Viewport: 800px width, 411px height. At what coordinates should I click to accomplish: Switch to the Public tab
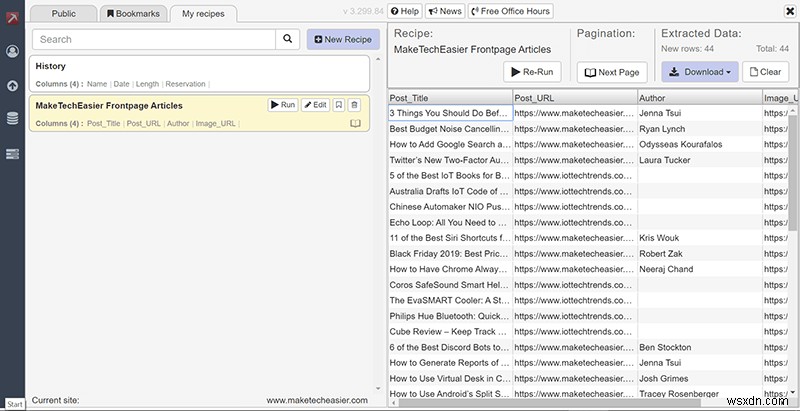(x=64, y=14)
